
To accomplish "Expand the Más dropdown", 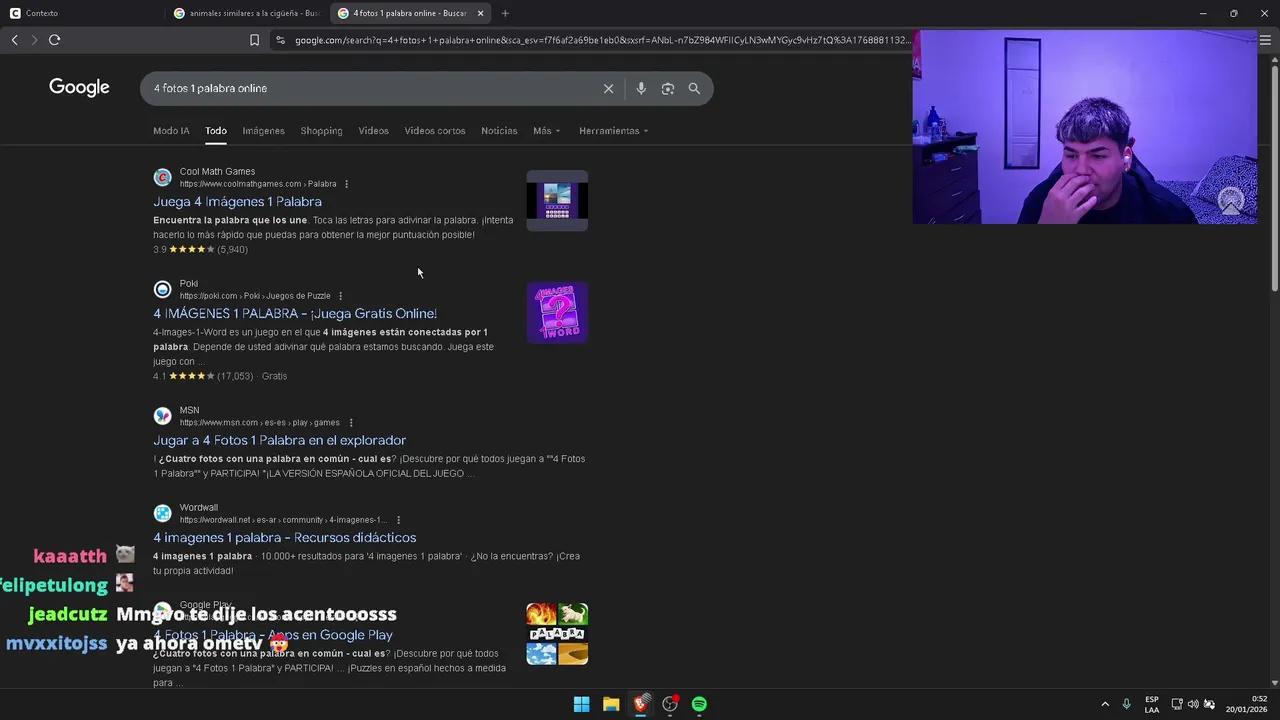I will (x=546, y=131).
